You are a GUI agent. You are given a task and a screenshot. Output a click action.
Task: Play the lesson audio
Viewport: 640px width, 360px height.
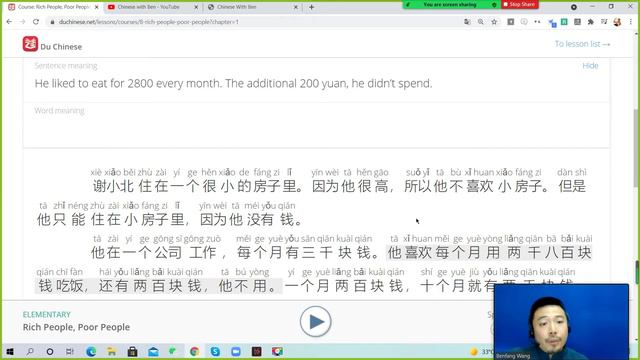(x=315, y=322)
